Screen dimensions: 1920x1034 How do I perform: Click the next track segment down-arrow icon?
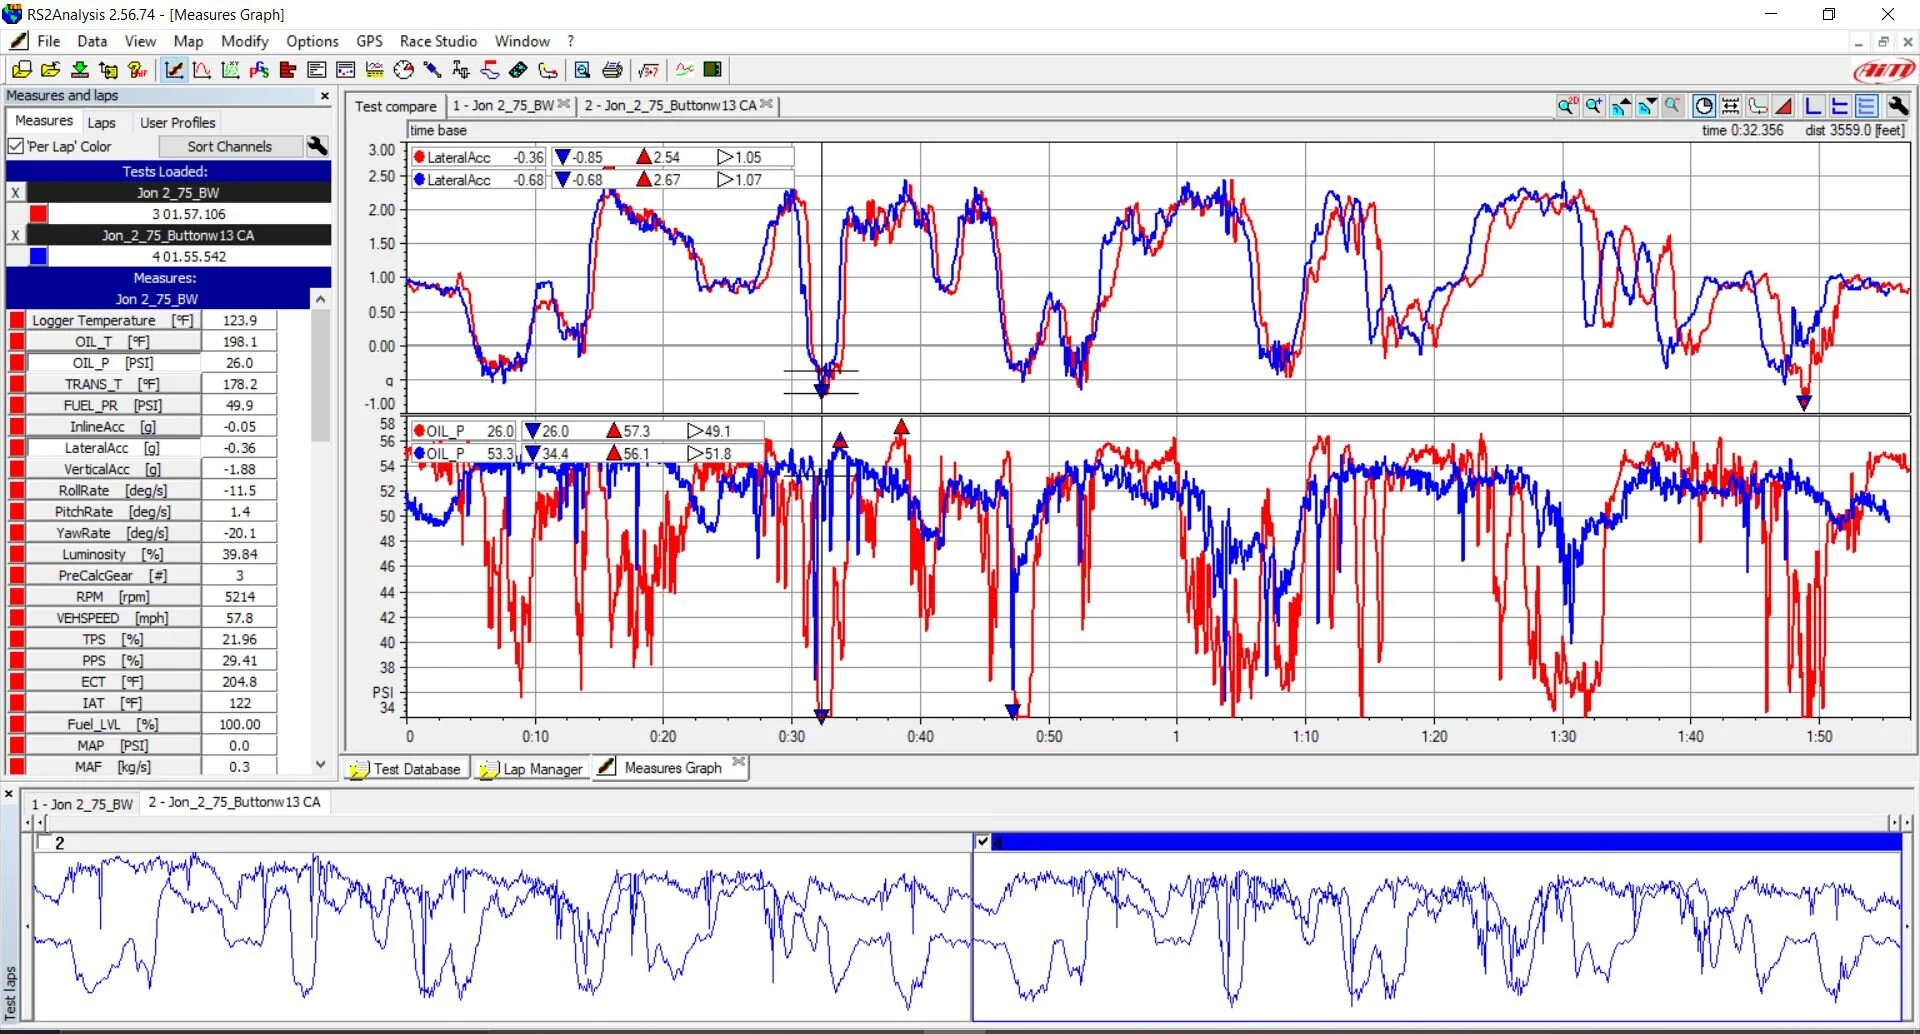point(1647,105)
